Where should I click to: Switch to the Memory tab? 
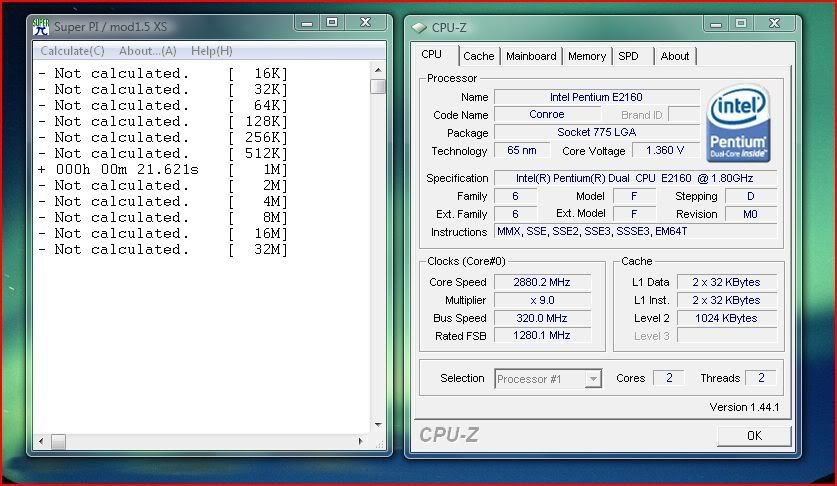point(587,56)
